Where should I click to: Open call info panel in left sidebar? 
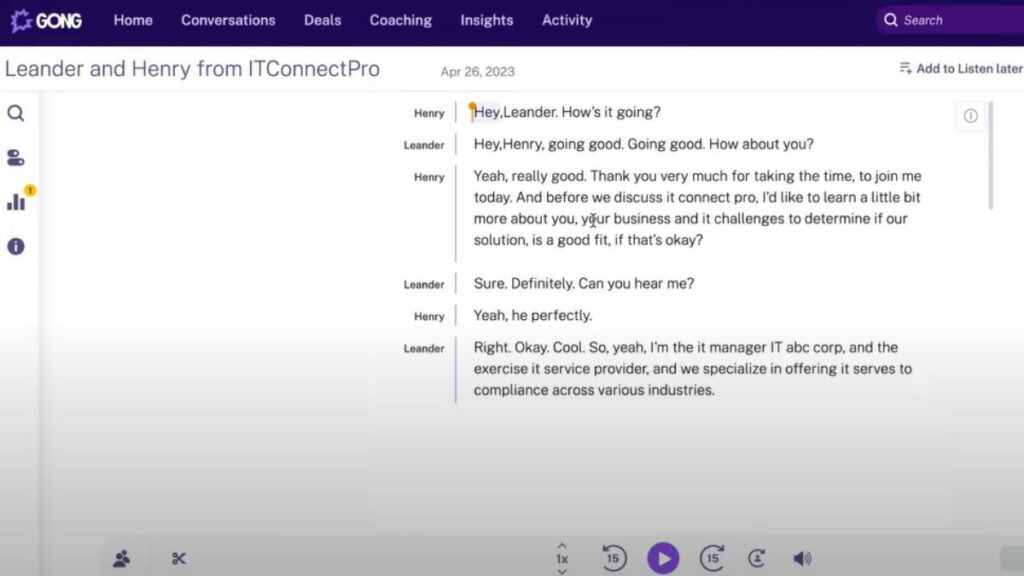coord(16,246)
